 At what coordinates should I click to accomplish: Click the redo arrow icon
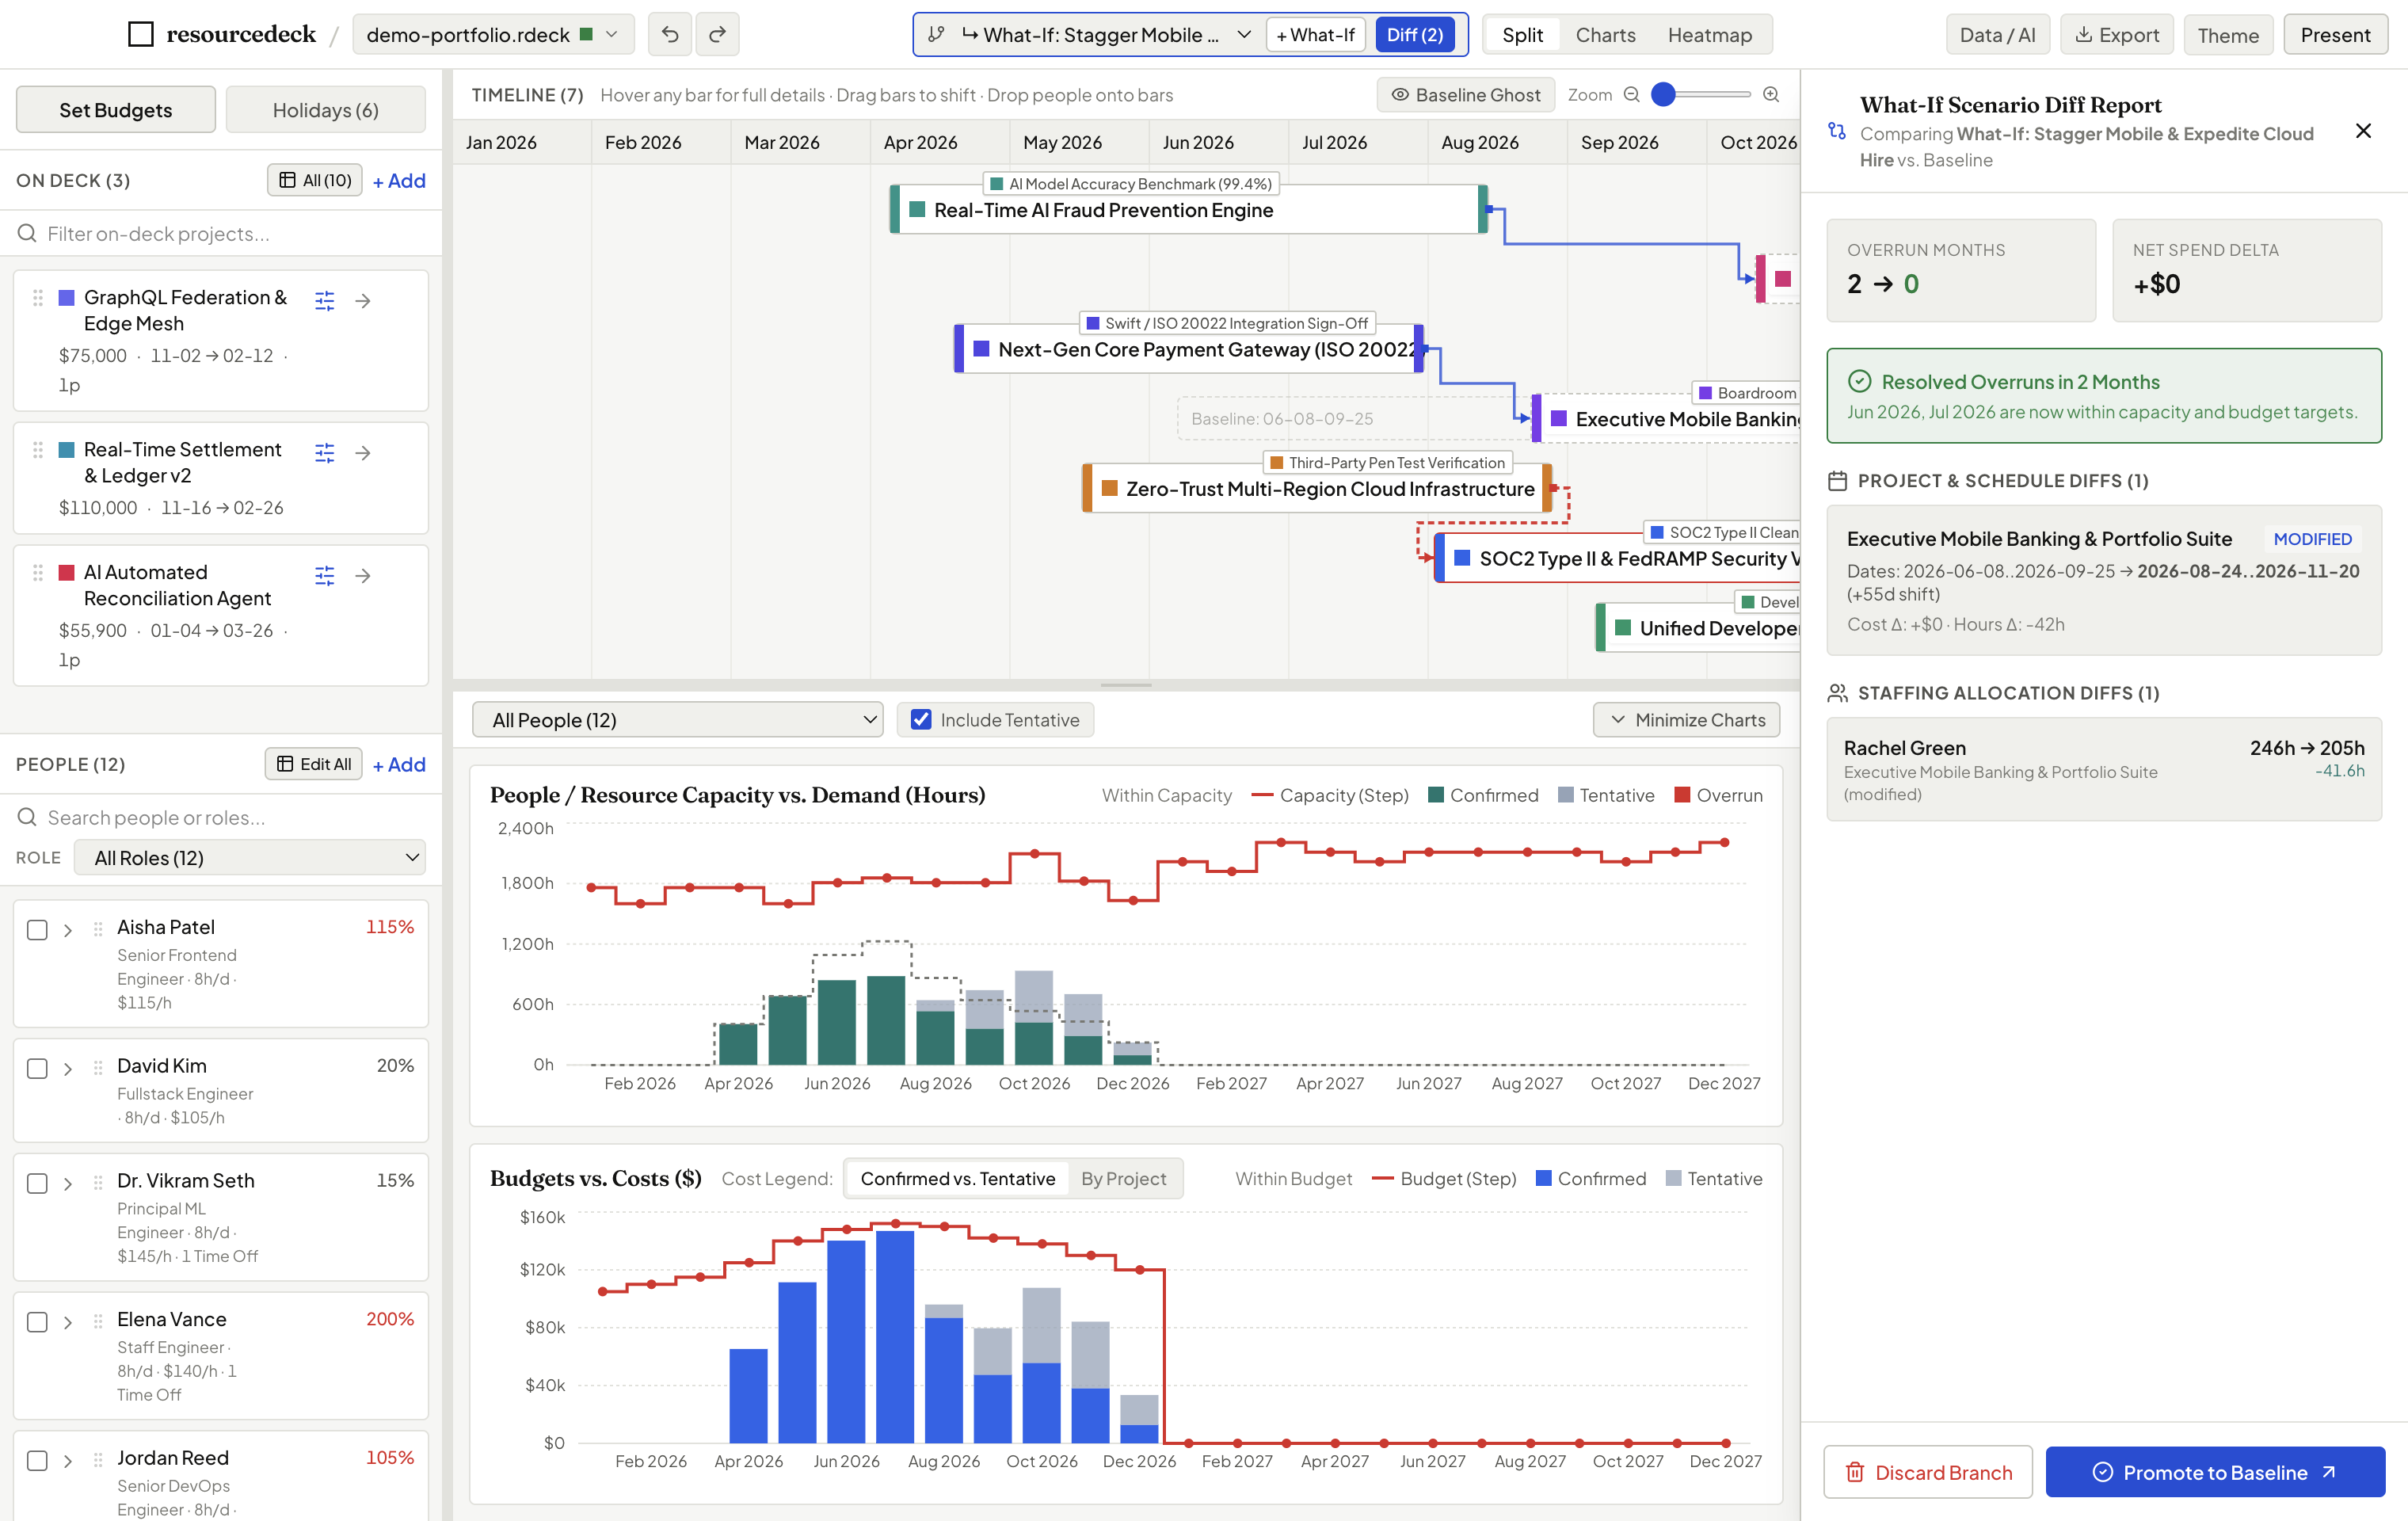(x=717, y=35)
